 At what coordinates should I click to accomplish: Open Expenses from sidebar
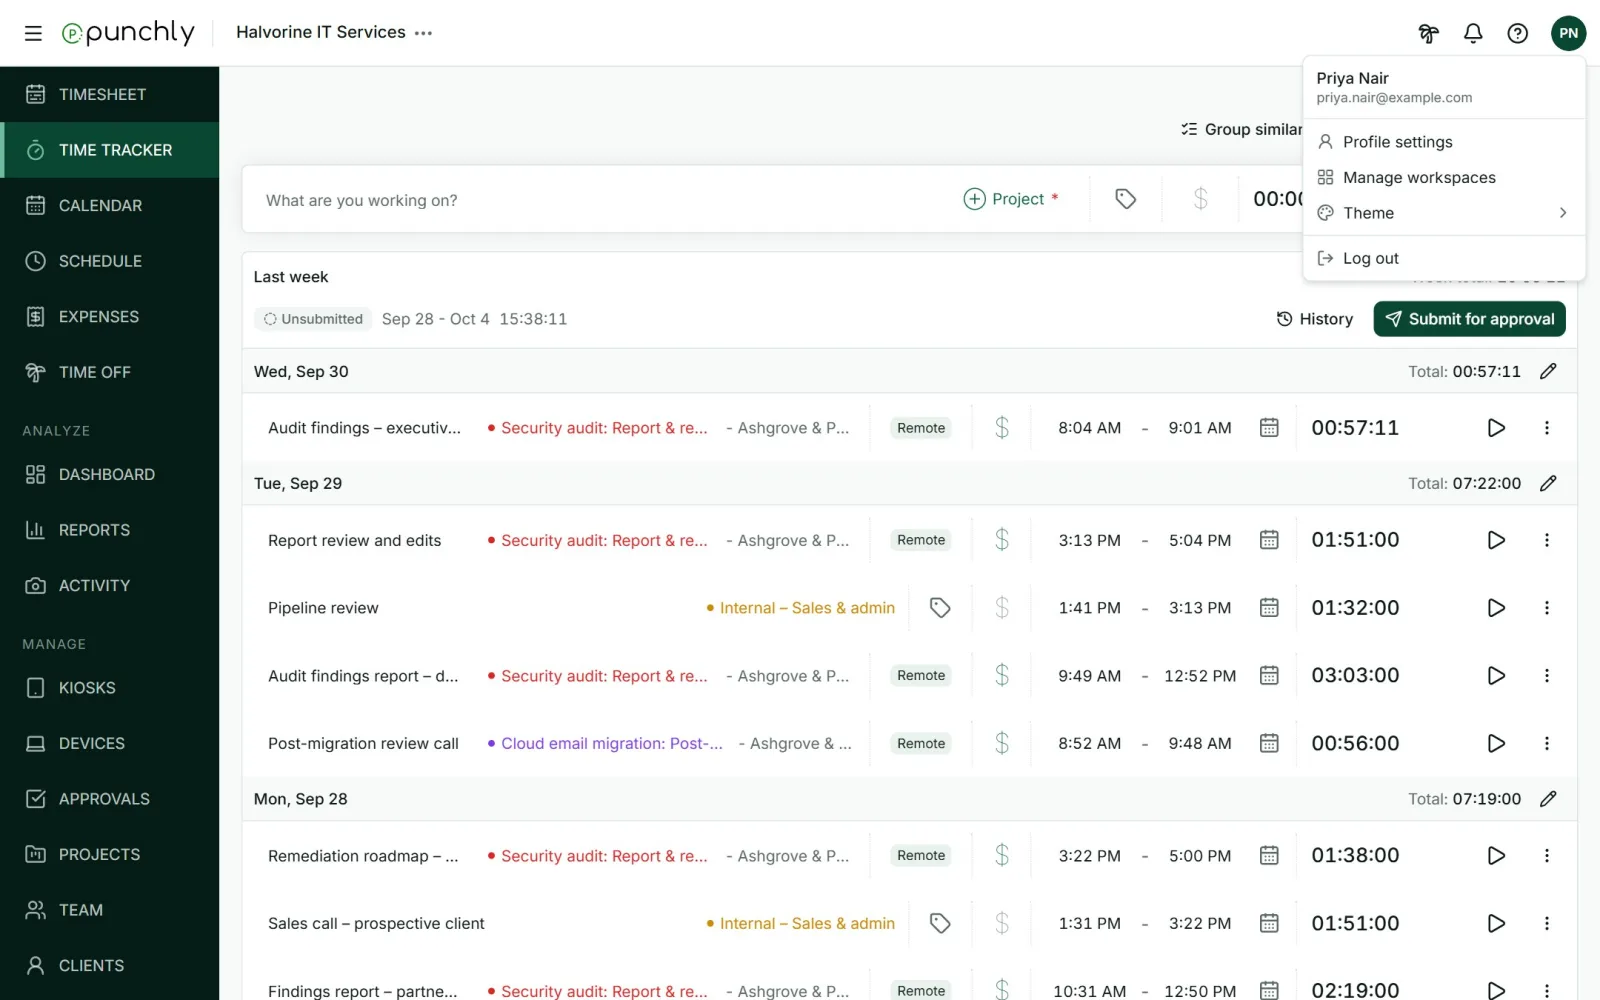point(110,316)
